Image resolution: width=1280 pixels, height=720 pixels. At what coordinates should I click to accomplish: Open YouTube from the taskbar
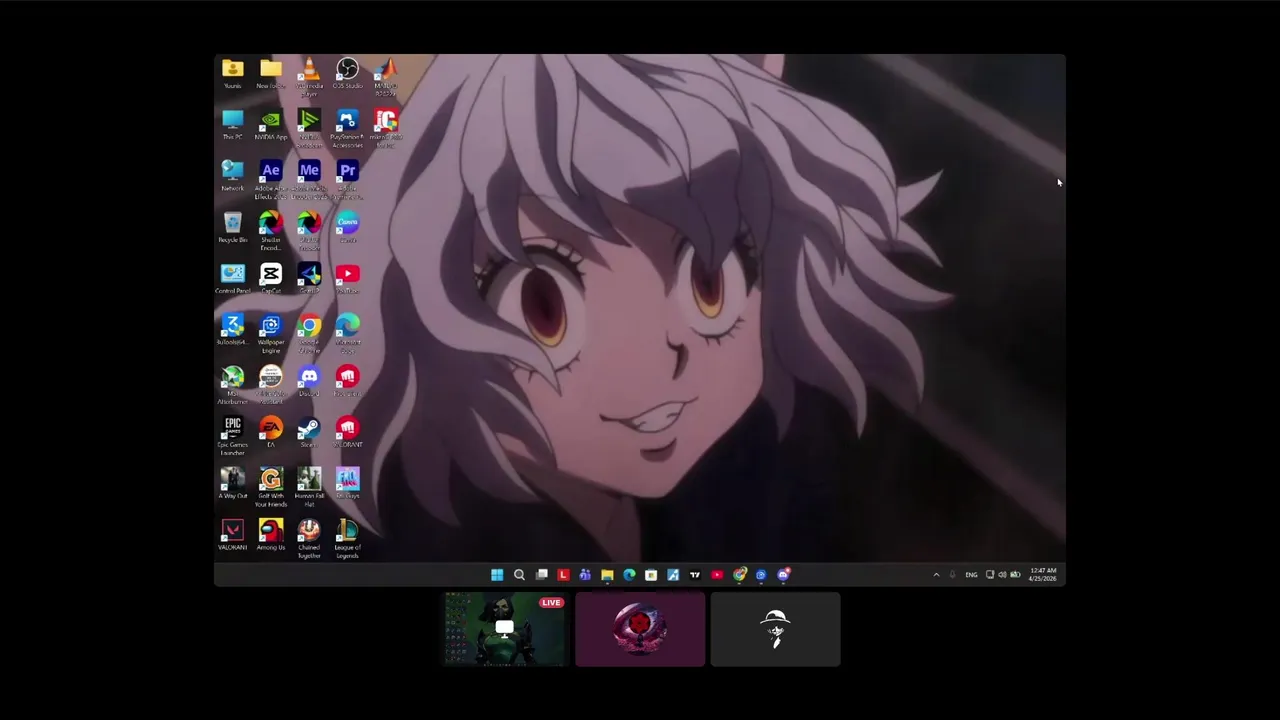[717, 575]
